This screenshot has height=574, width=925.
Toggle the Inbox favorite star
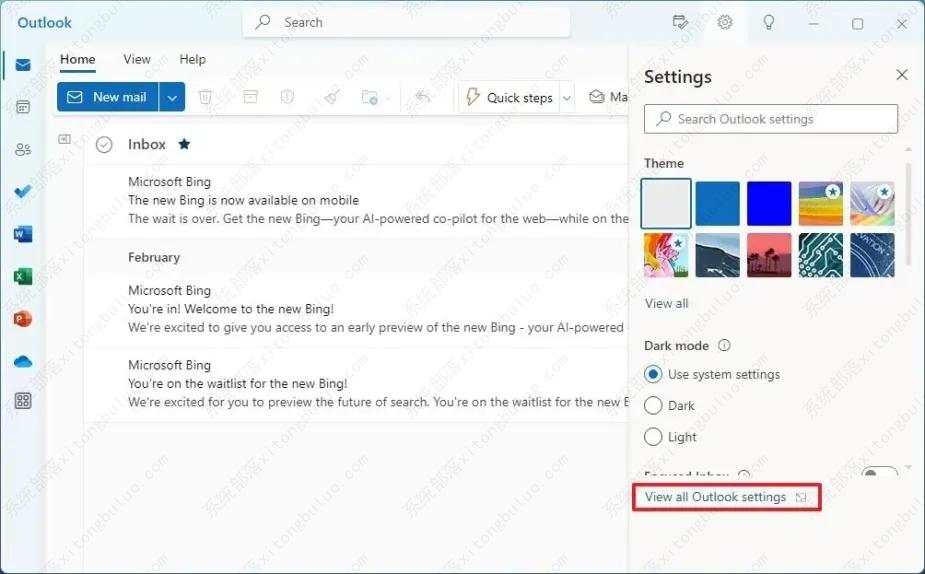(x=185, y=144)
